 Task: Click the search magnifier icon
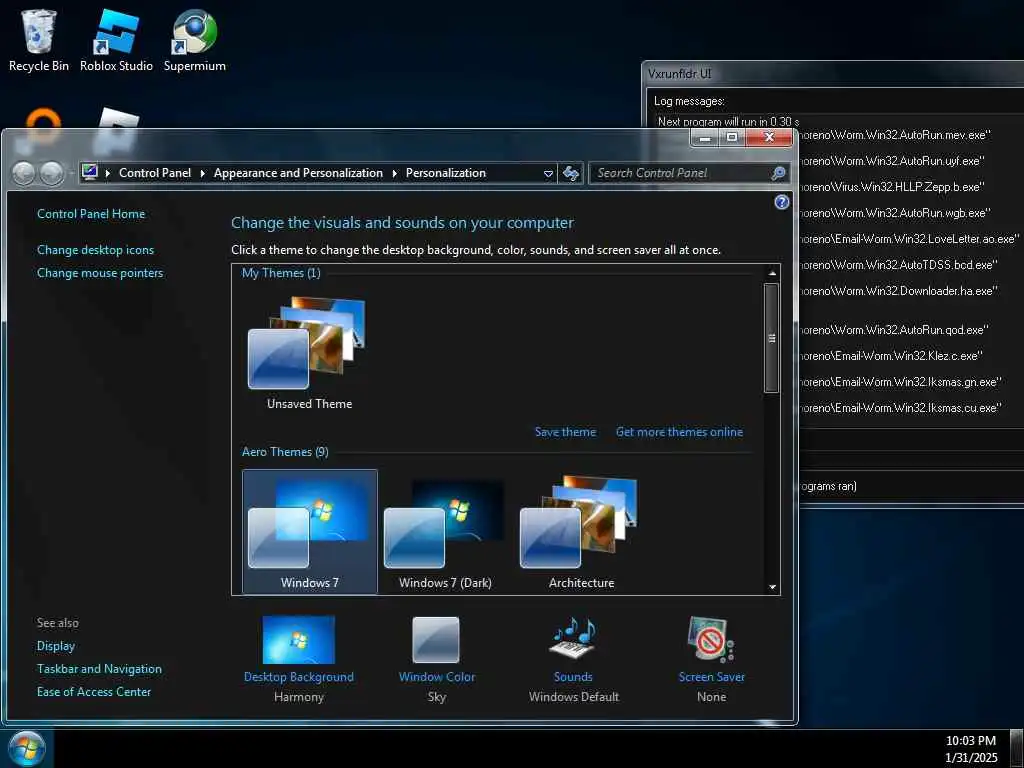pos(778,173)
